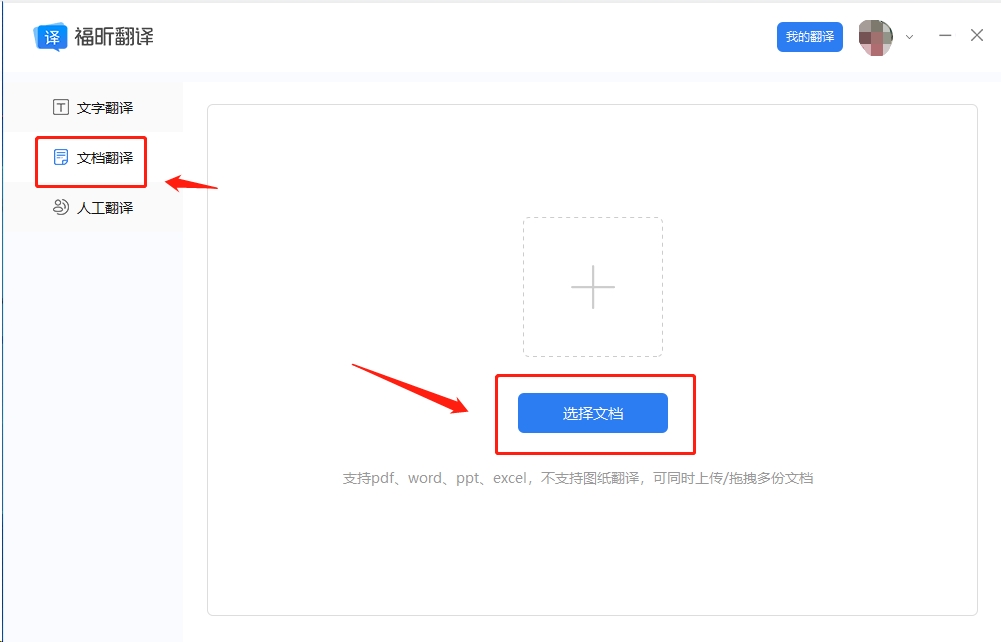Click the 我的翻译 blue button
Screen dimensions: 1001x642
coord(809,36)
